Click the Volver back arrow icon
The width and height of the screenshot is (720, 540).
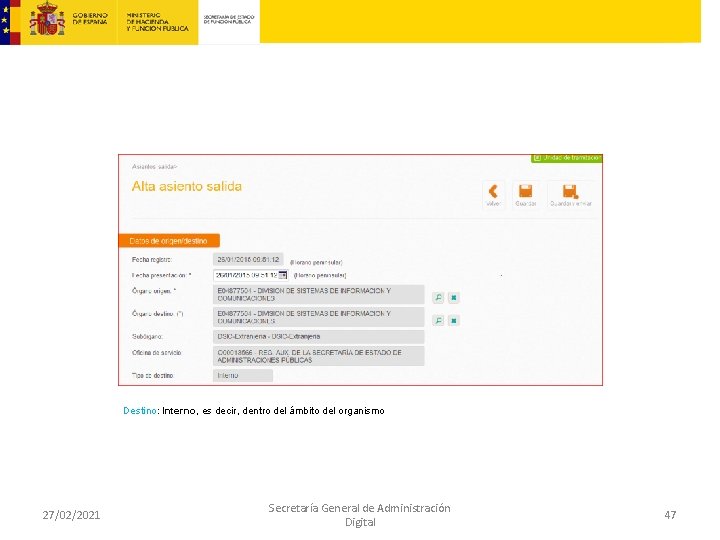[493, 191]
